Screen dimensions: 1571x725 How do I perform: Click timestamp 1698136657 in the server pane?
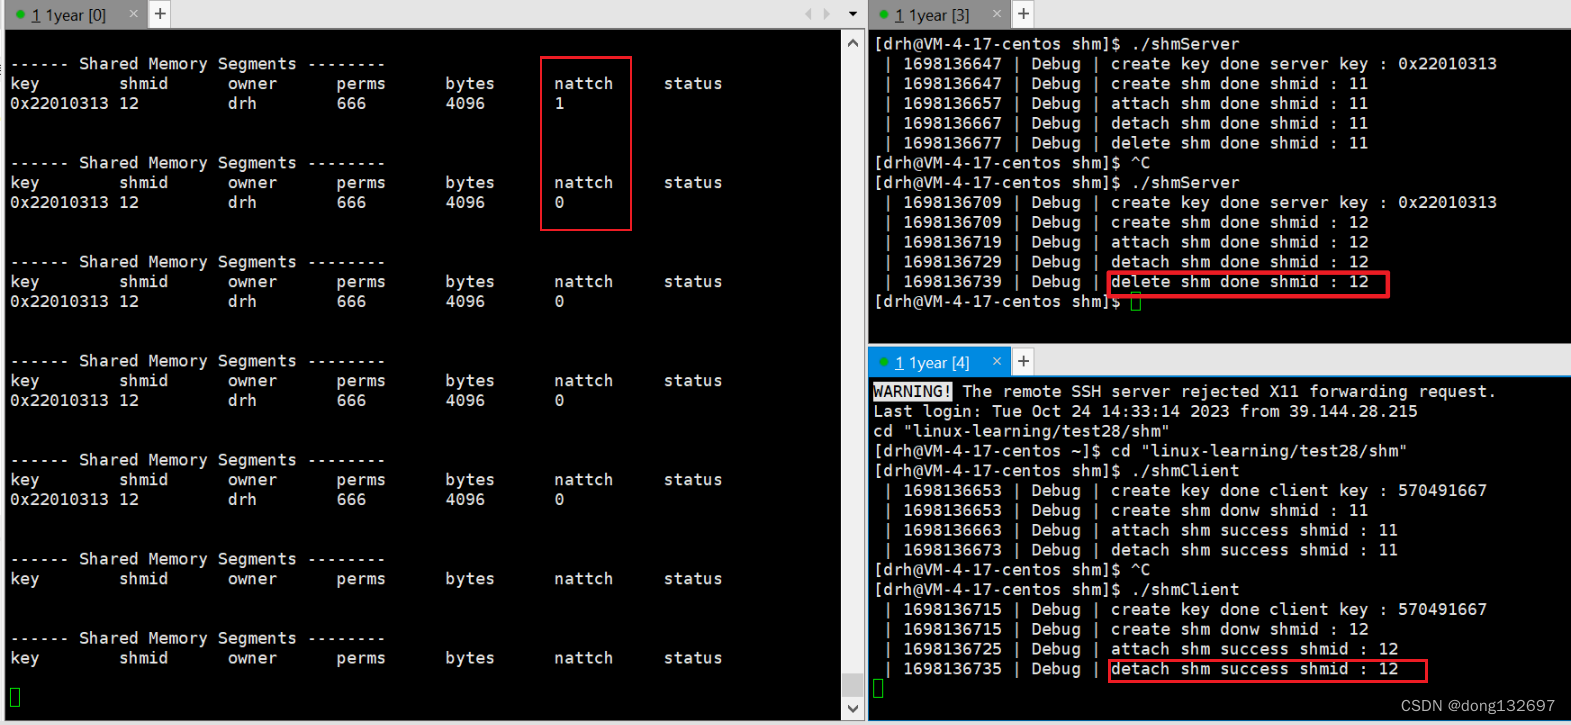952,103
